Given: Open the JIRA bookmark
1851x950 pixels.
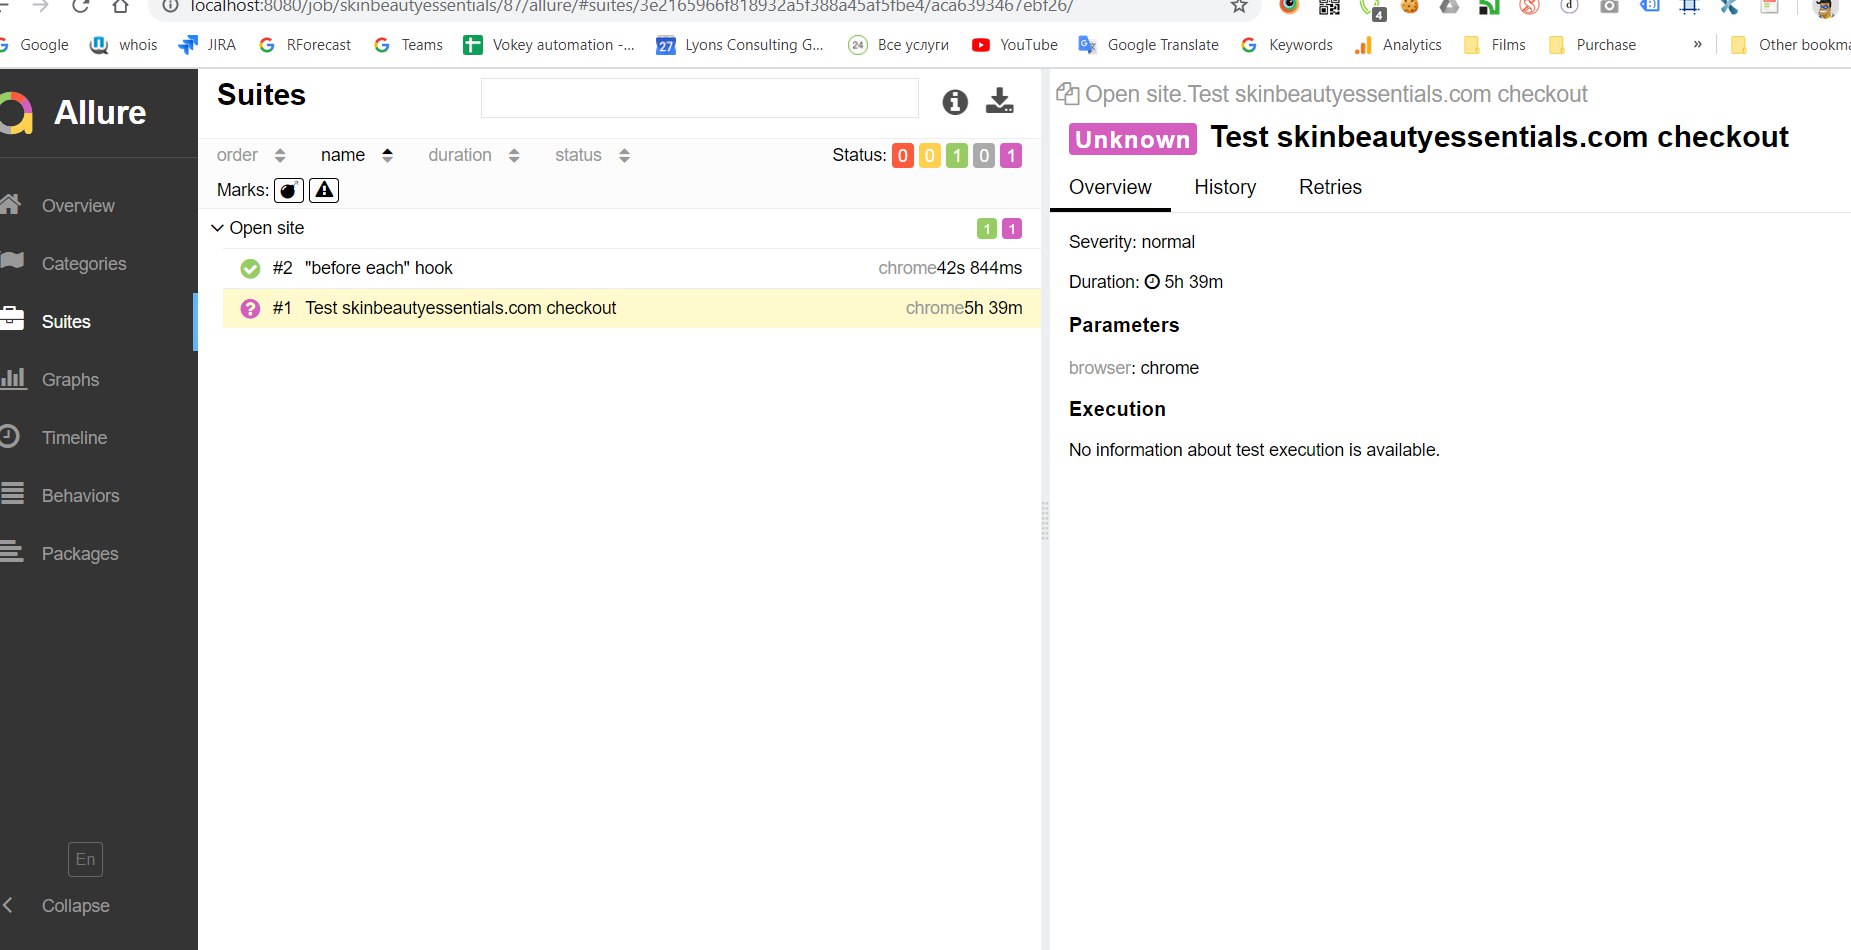Looking at the screenshot, I should (x=207, y=45).
